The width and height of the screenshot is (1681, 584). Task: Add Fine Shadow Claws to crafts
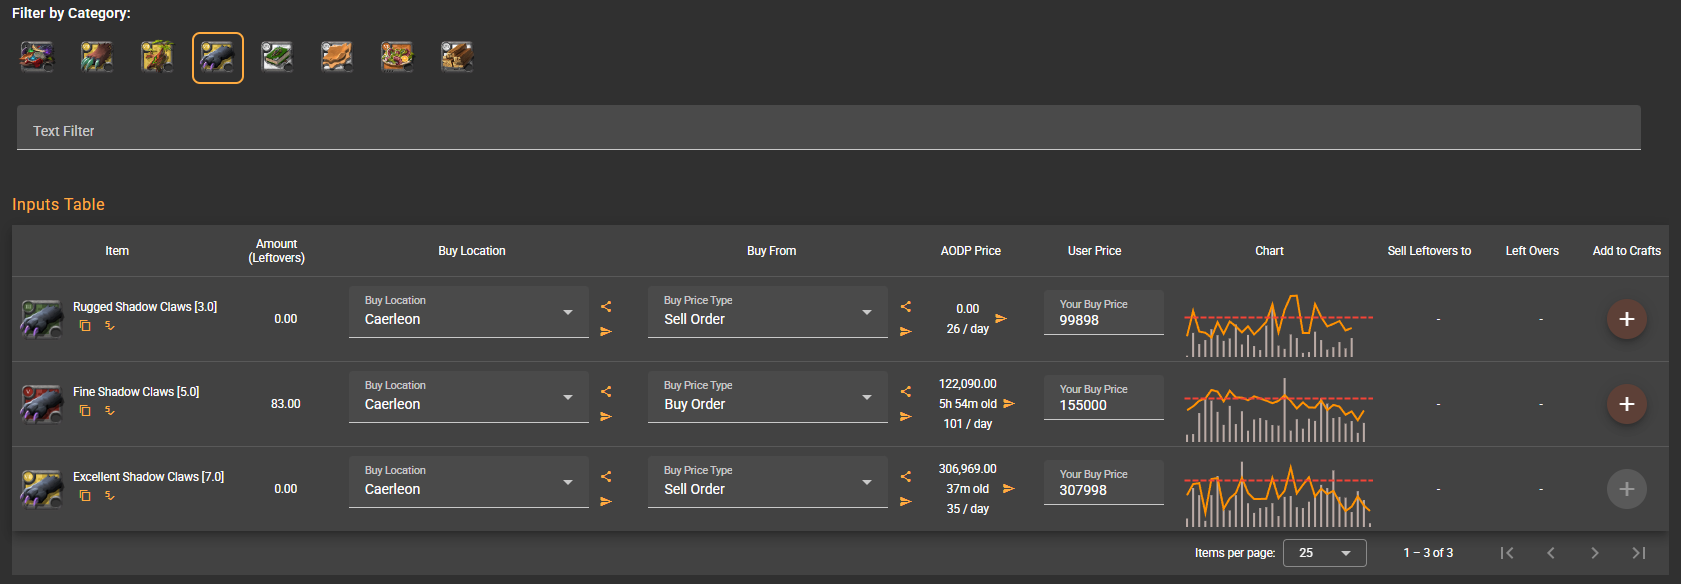[x=1626, y=404]
